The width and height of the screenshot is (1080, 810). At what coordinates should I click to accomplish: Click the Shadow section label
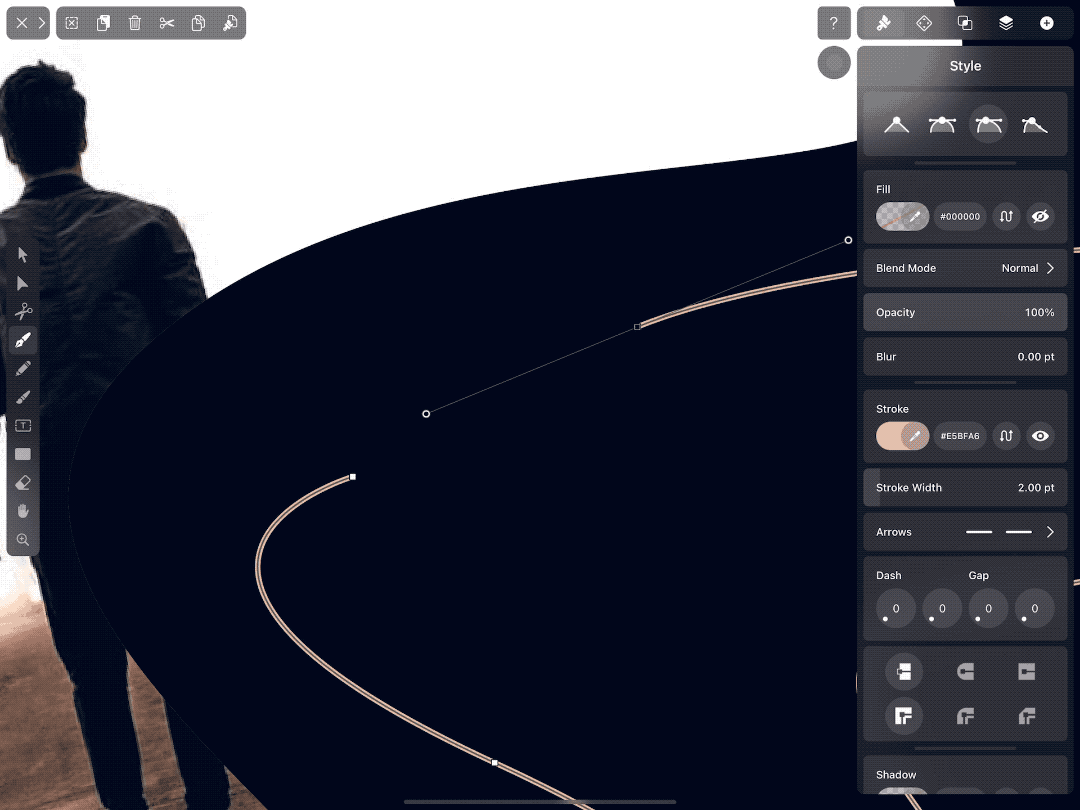pos(896,775)
